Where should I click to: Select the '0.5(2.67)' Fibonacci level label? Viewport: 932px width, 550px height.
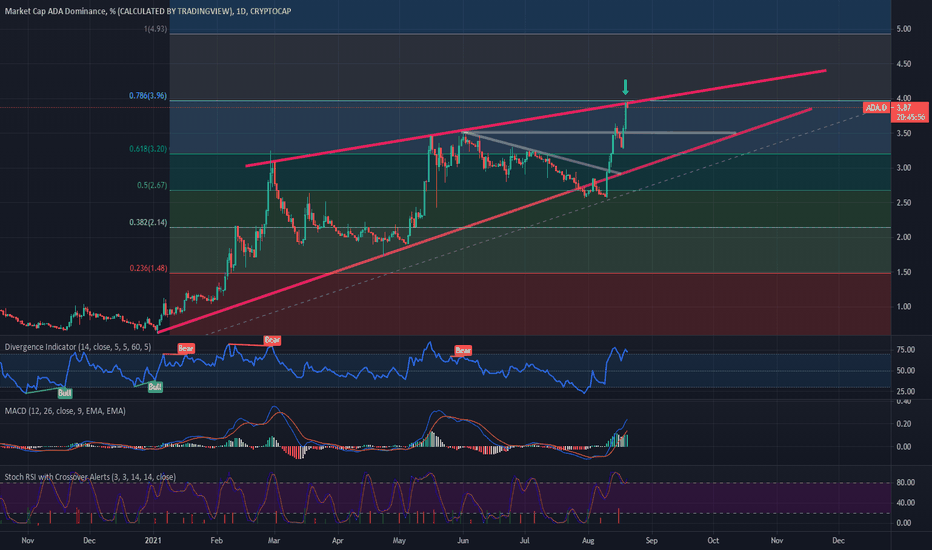tap(152, 186)
